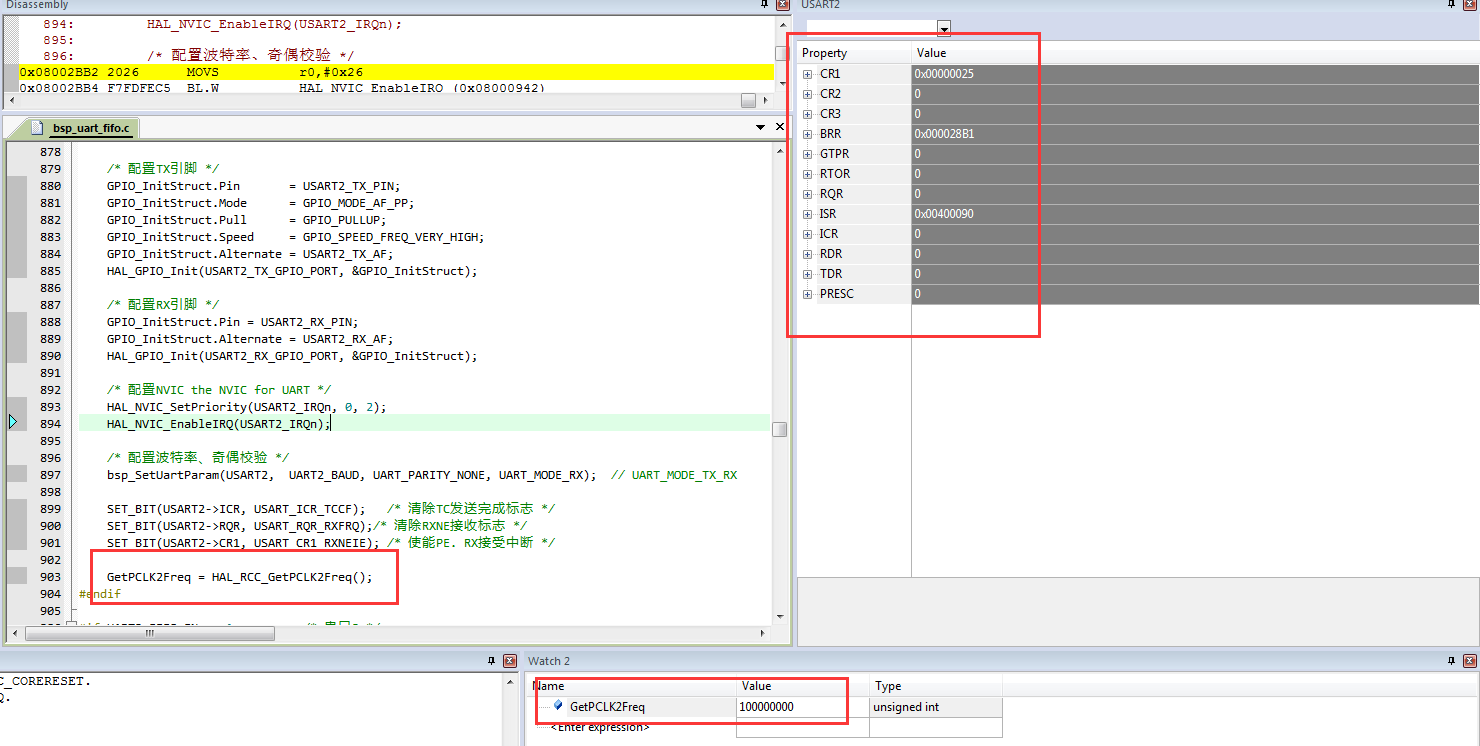The width and height of the screenshot is (1480, 746).
Task: Click the 100000000 value in Watch 2
Action: (766, 707)
